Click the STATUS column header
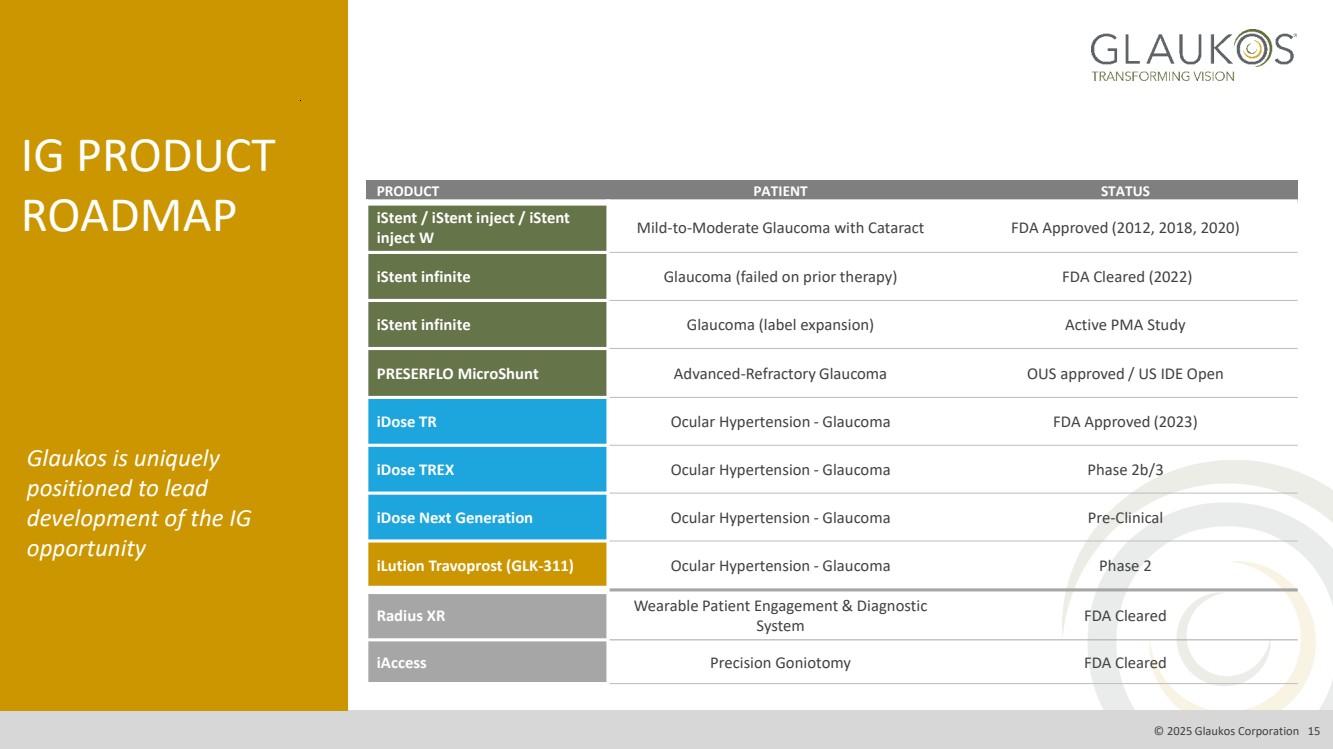This screenshot has height=749, width=1333. coord(1124,191)
